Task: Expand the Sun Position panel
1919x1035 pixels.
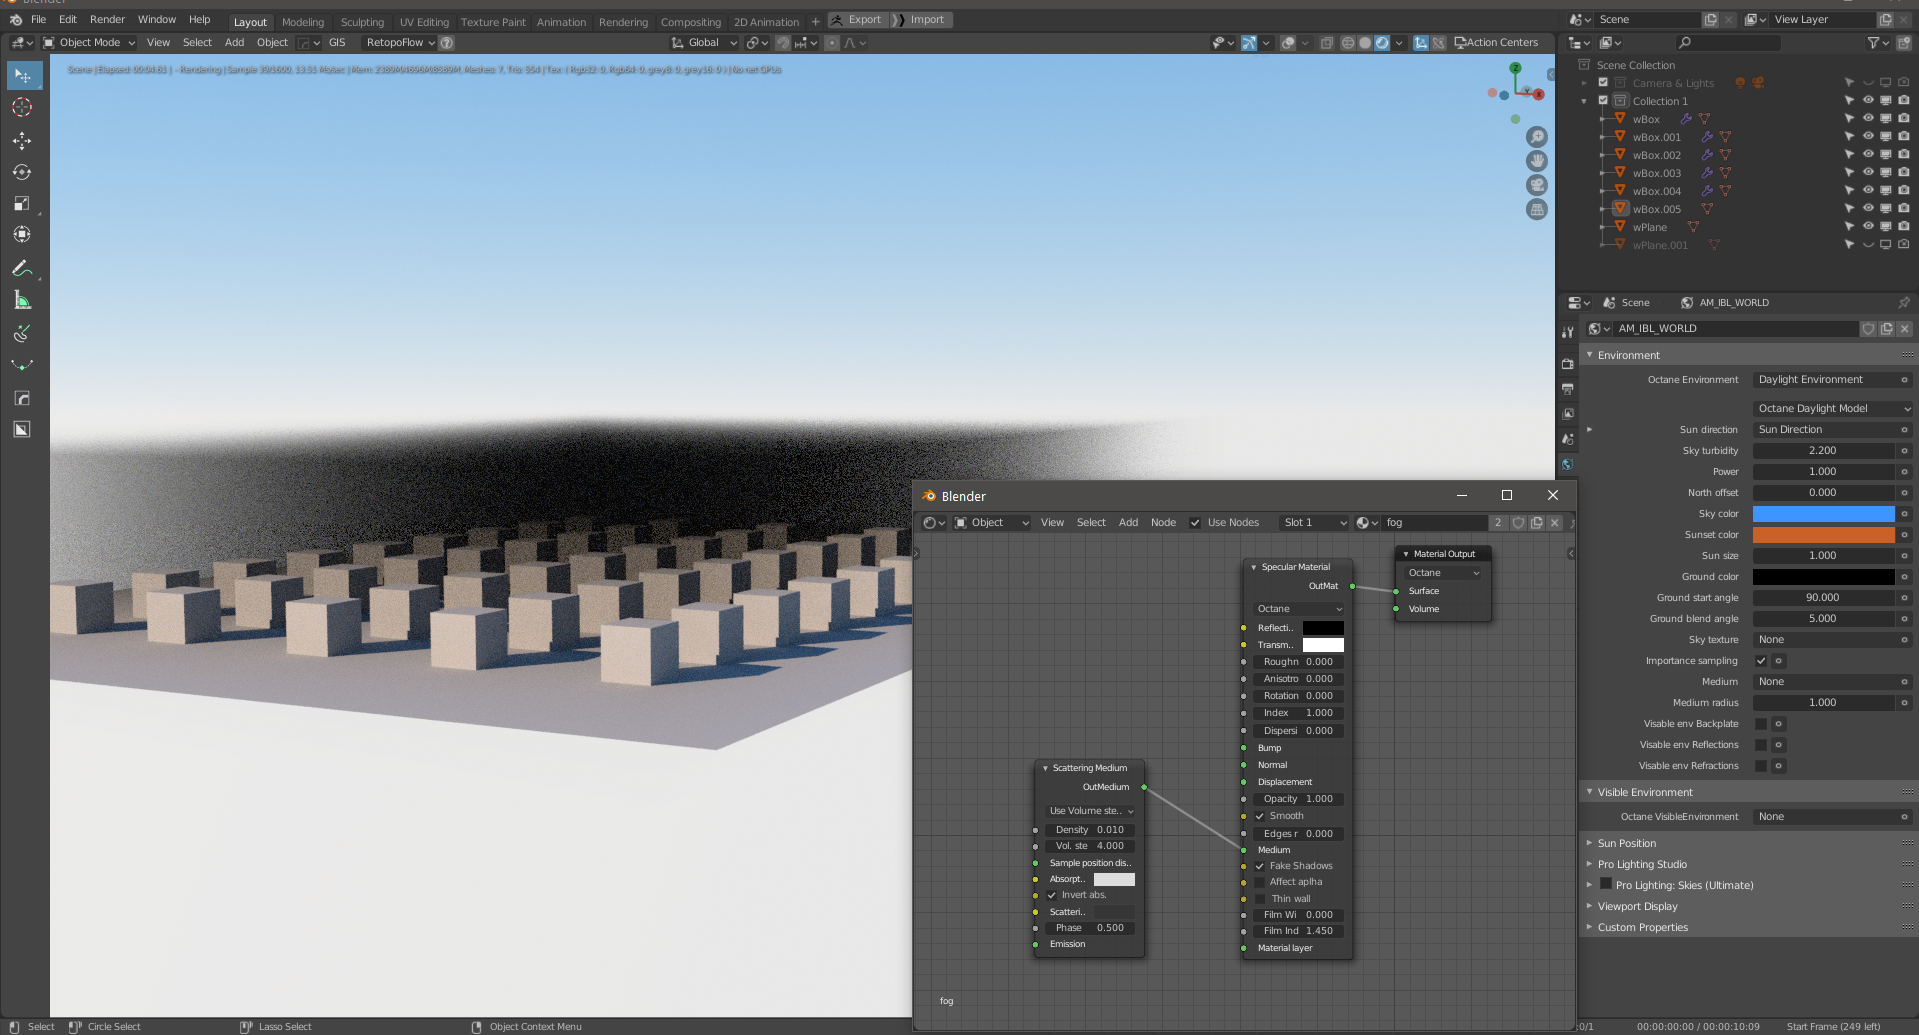Action: (x=1590, y=844)
